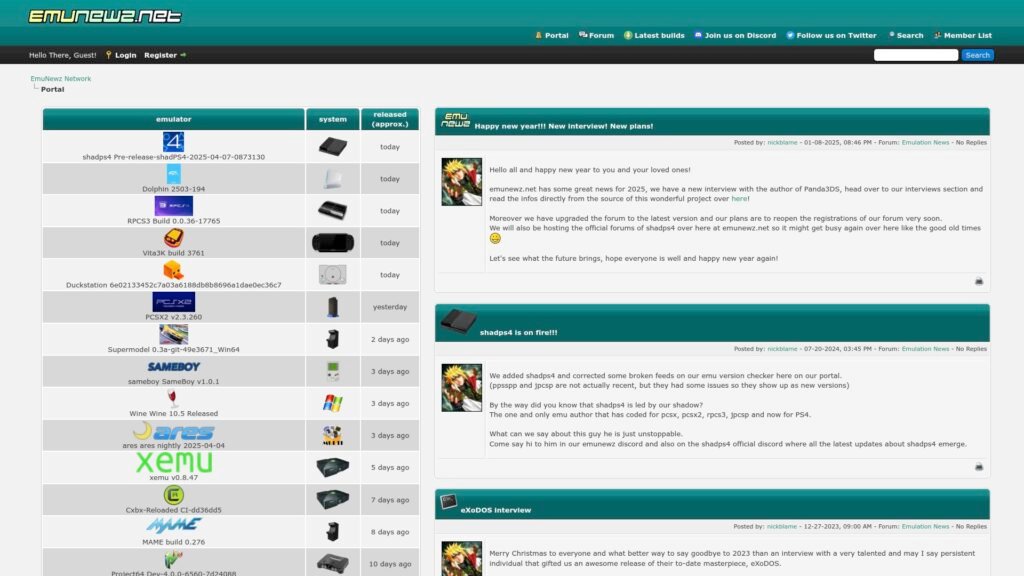
Task: Click the 'system' column header
Action: 332,120
